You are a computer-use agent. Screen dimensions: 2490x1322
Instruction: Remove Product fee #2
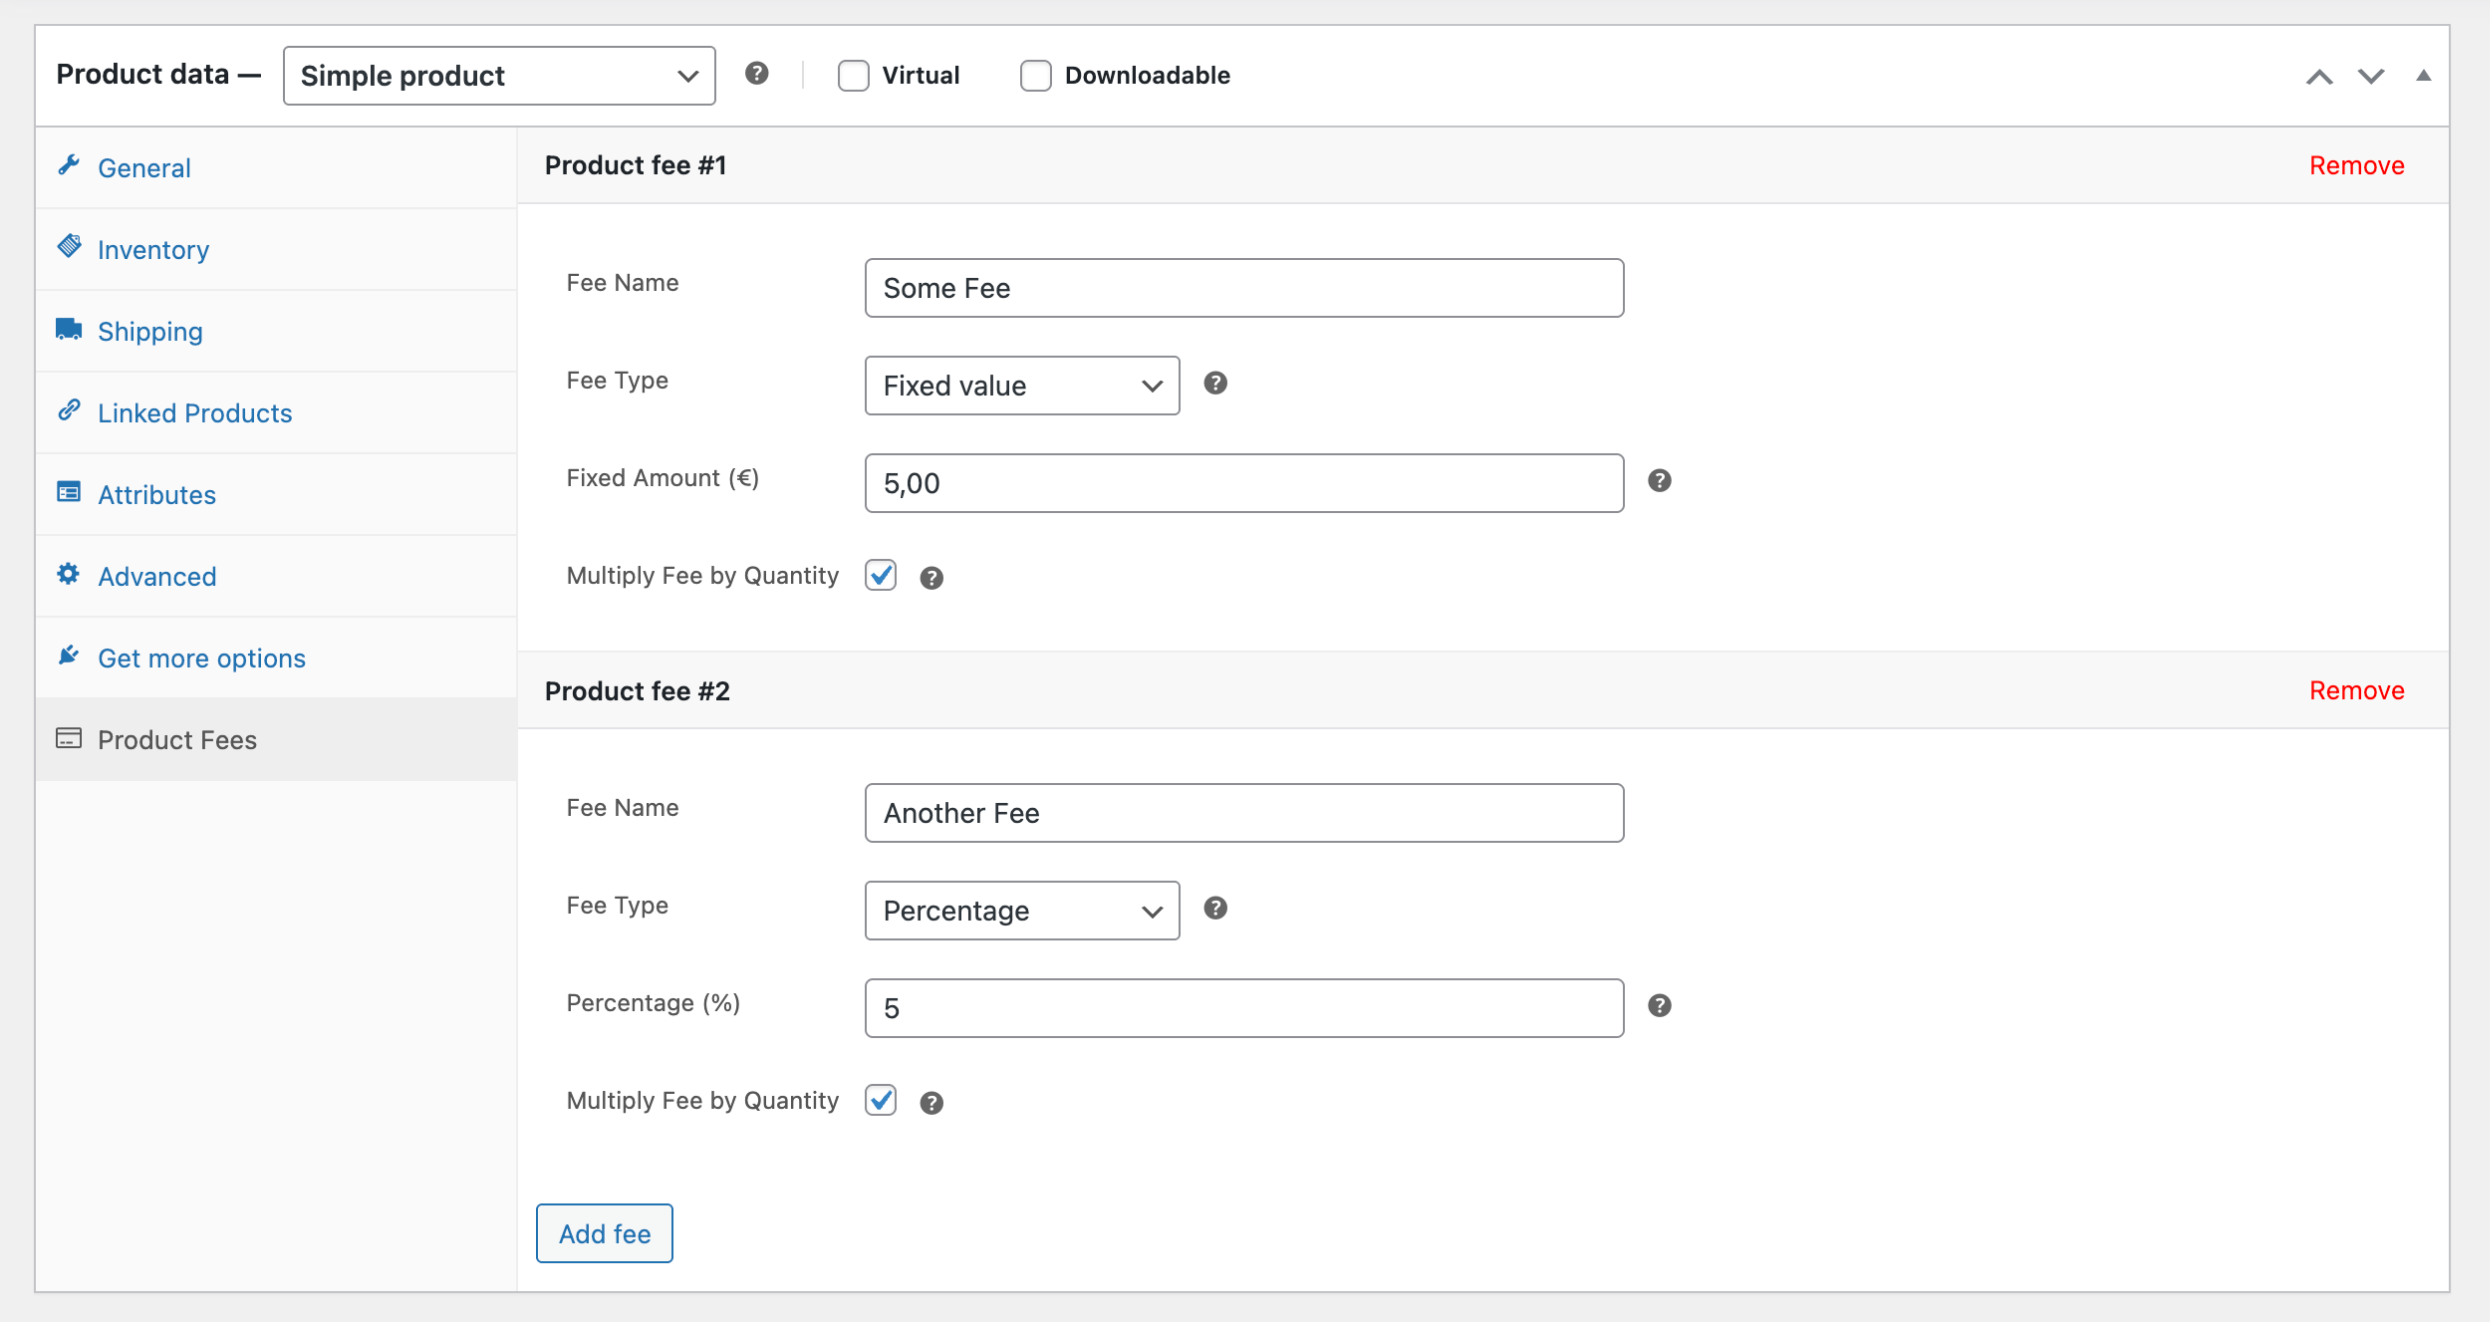[2356, 690]
